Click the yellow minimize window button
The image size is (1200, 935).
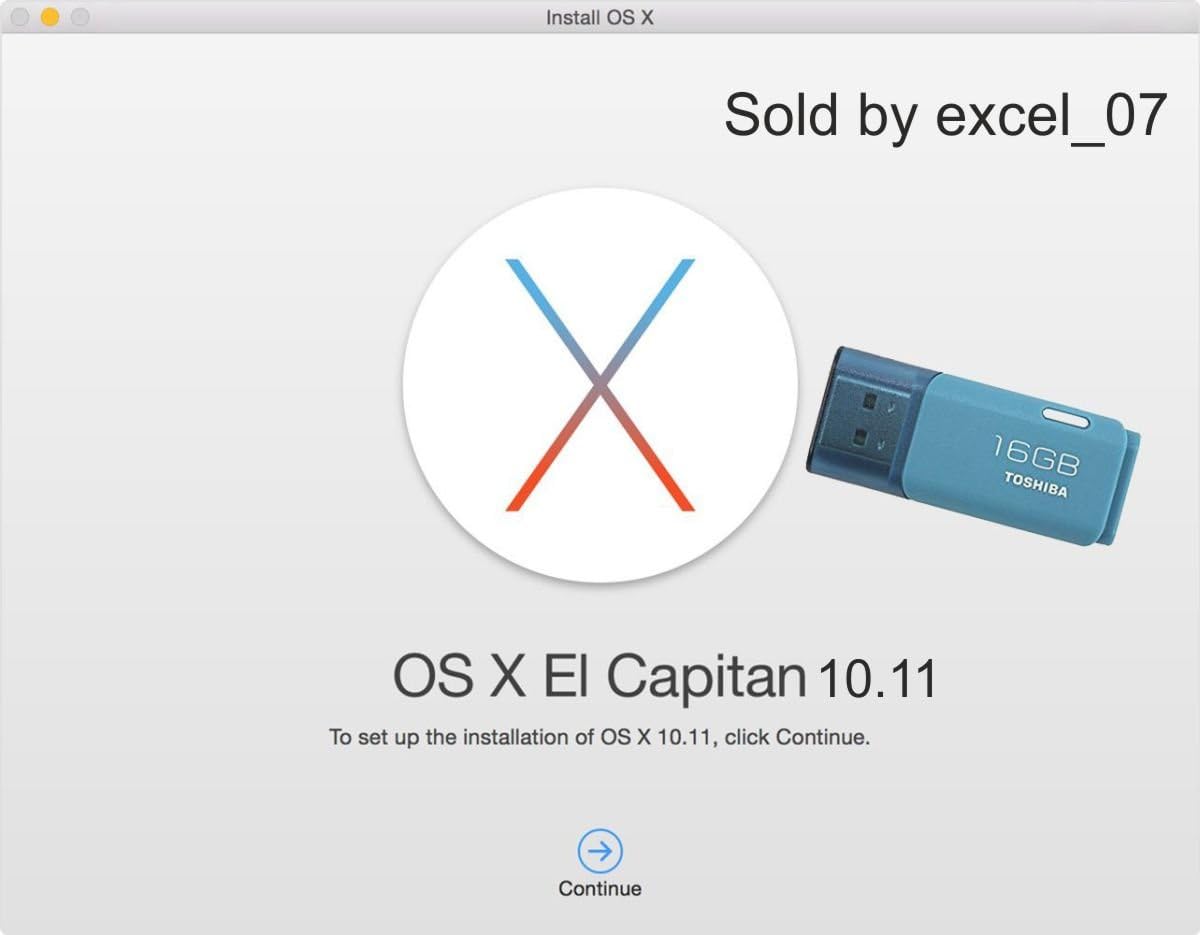click(x=49, y=17)
